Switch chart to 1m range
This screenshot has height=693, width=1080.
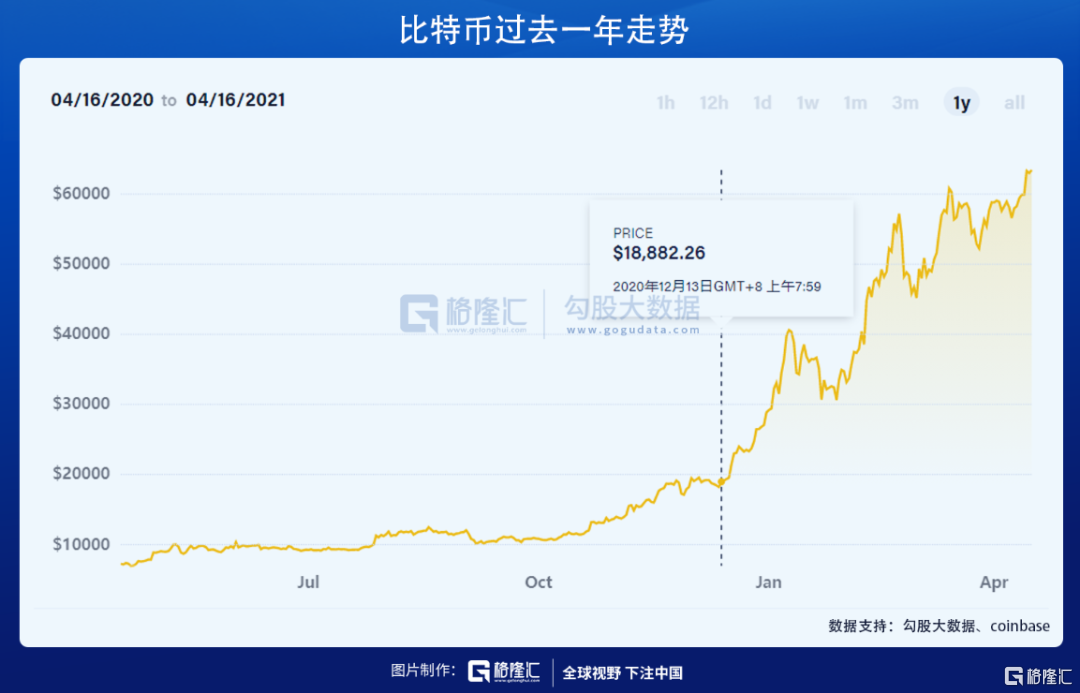coord(855,103)
